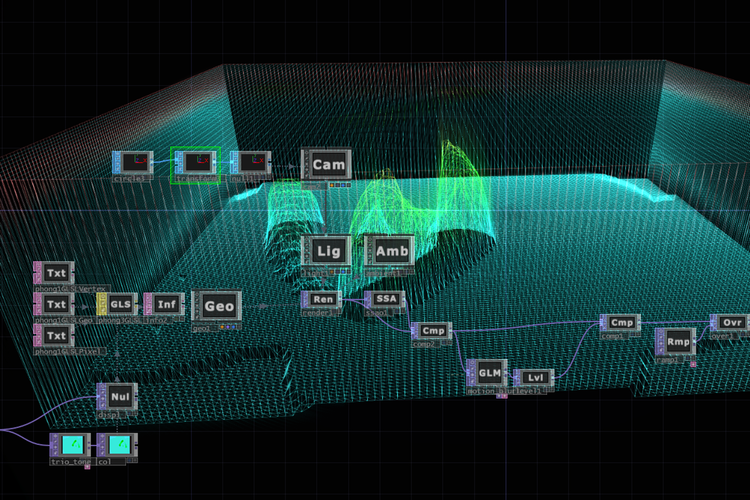Viewport: 750px width, 500px height.
Task: Select the phong1GLSLPixel Txt node
Action: pyautogui.click(x=57, y=334)
